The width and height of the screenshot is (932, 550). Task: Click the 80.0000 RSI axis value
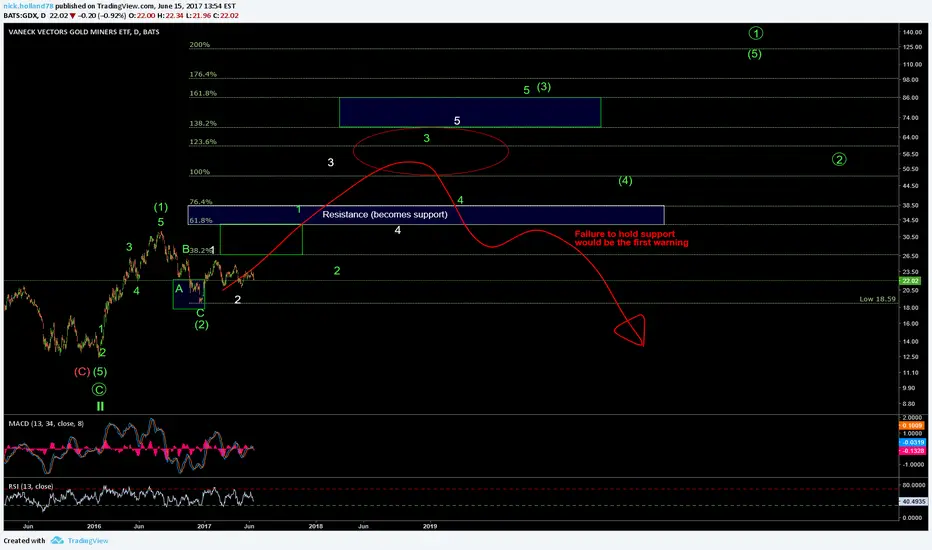coord(912,485)
